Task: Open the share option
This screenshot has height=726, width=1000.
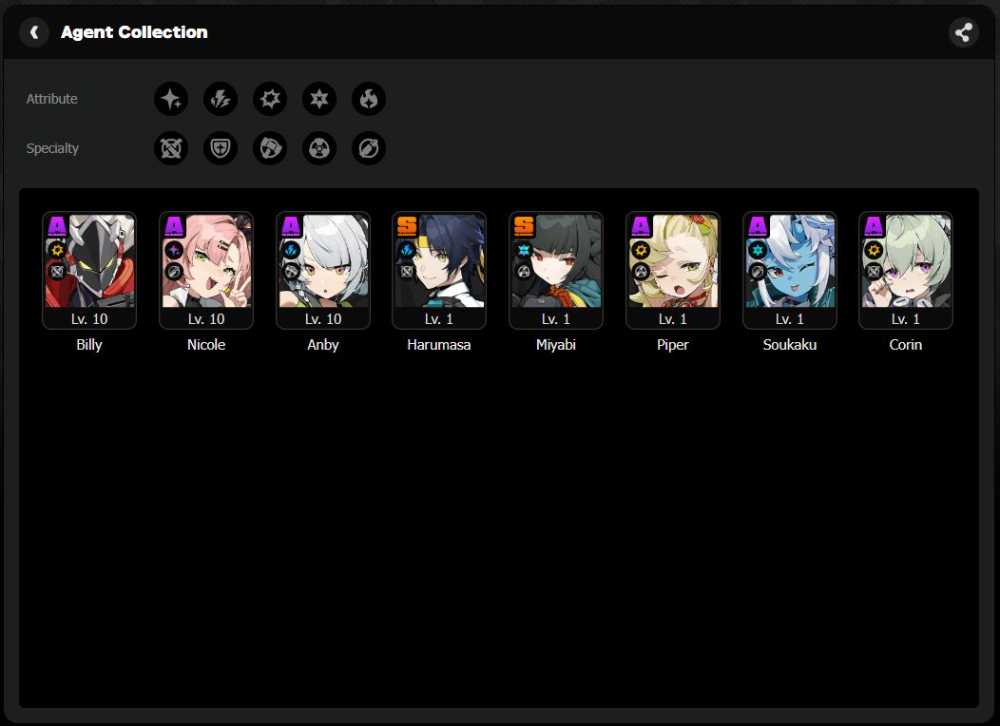Action: [964, 32]
